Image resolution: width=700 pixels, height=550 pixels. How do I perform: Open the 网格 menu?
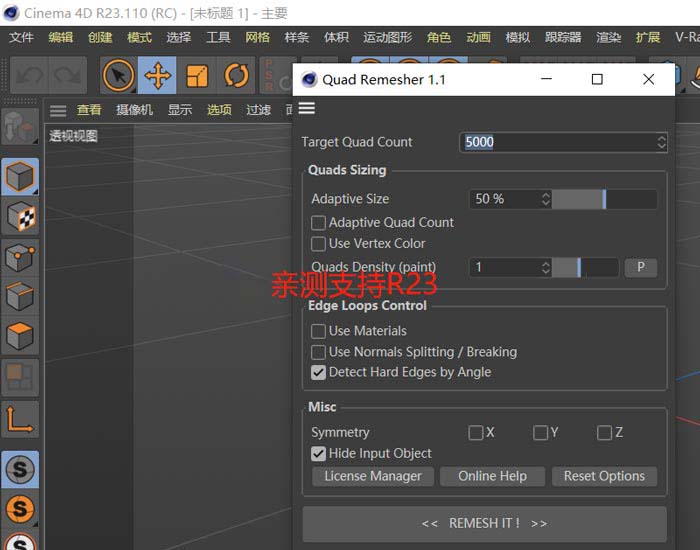258,38
